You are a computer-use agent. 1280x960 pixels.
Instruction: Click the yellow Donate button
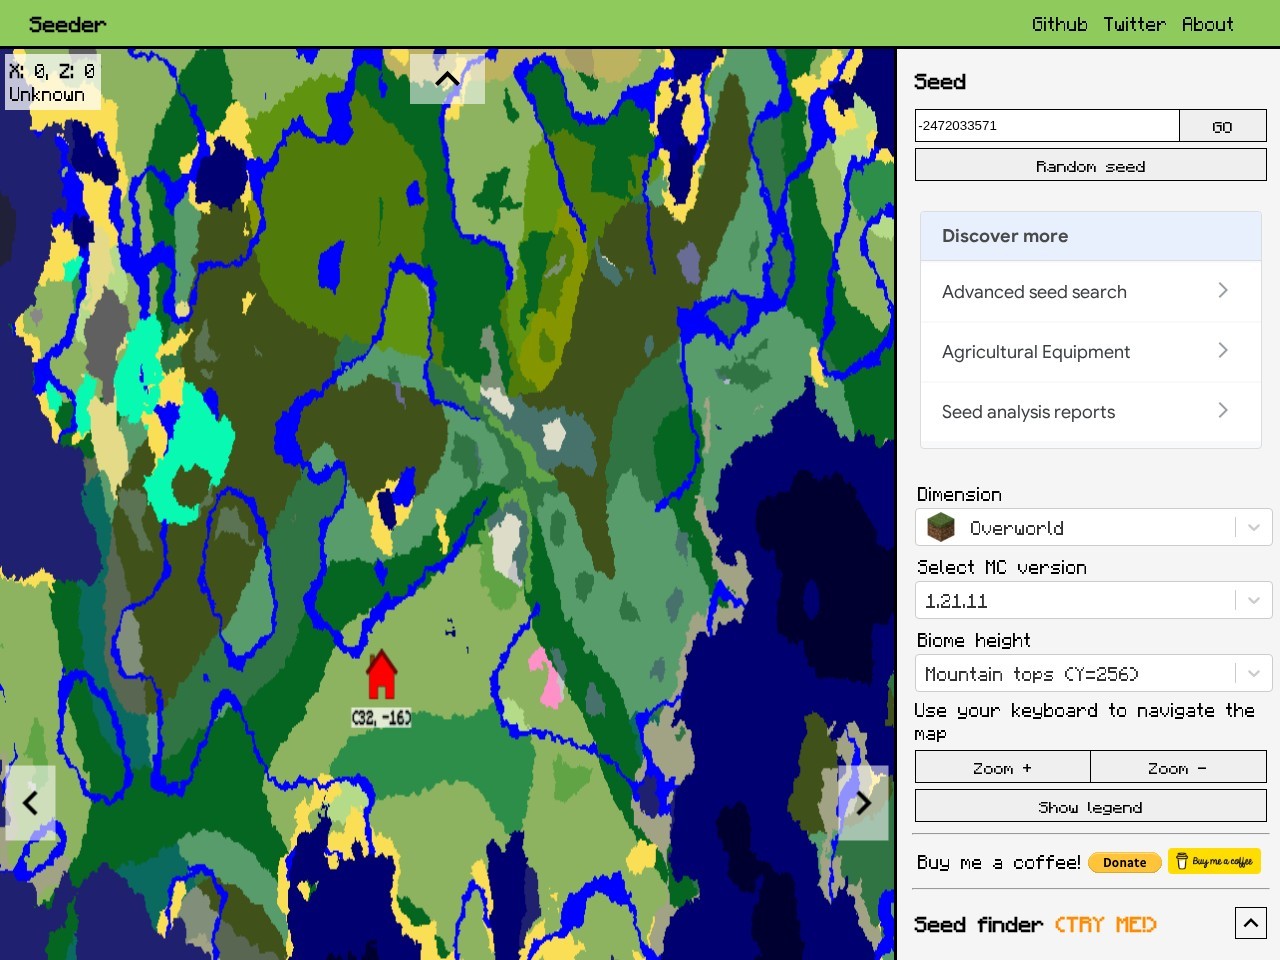point(1125,862)
